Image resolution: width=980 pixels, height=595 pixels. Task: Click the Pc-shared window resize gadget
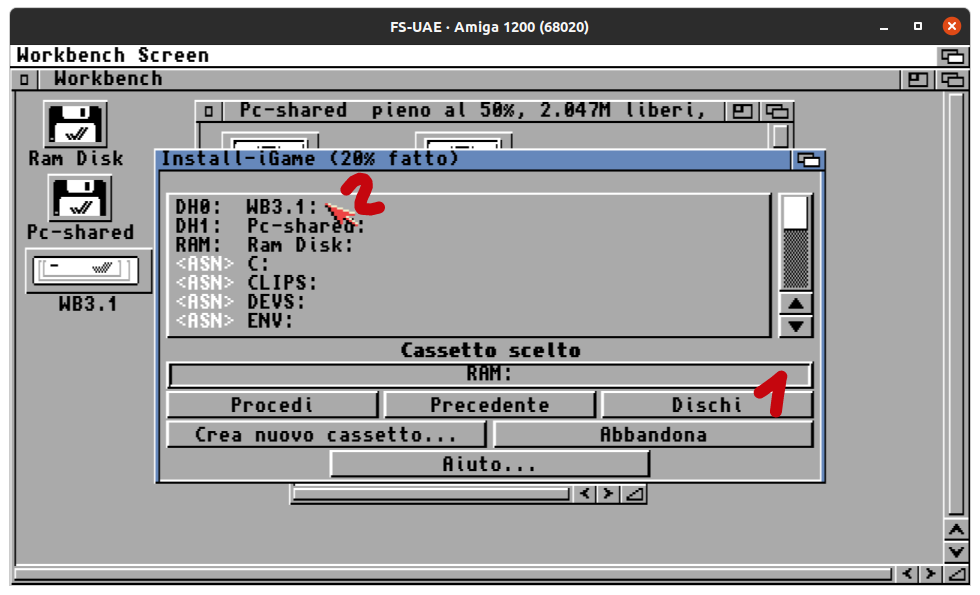point(634,494)
